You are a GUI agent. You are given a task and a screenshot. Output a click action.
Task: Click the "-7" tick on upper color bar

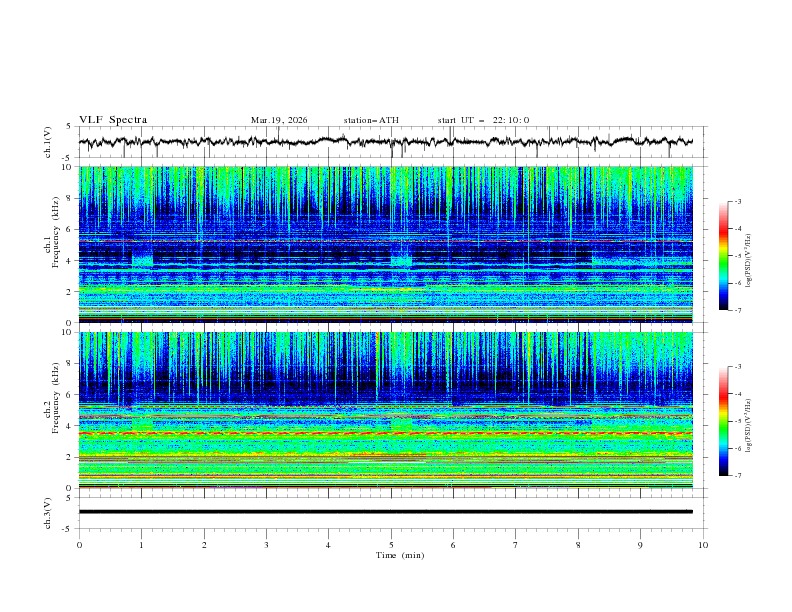tap(737, 310)
